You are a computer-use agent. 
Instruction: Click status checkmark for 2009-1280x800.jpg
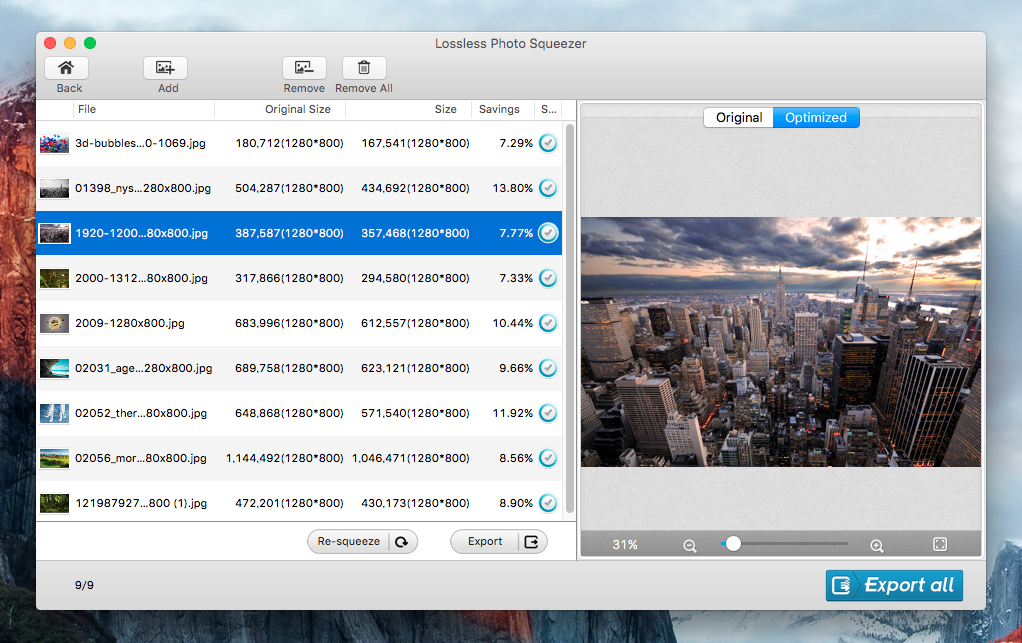click(548, 323)
